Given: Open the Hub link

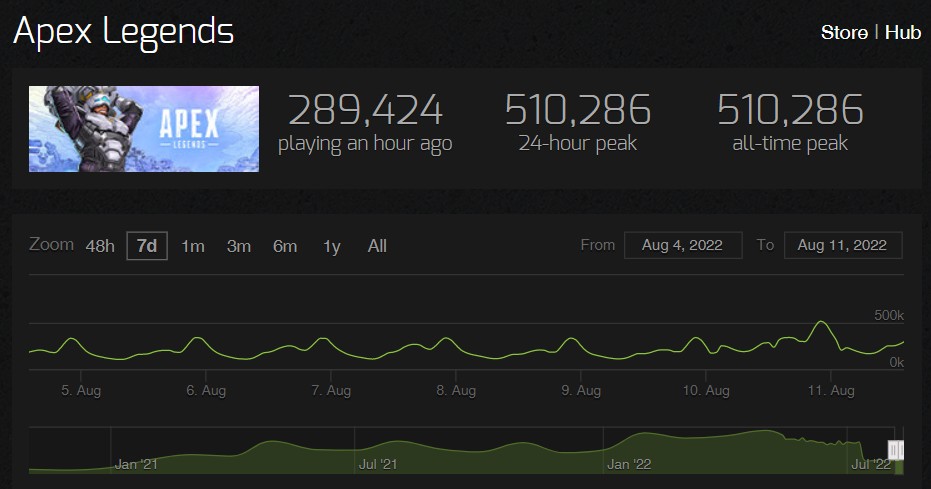Looking at the screenshot, I should [902, 32].
